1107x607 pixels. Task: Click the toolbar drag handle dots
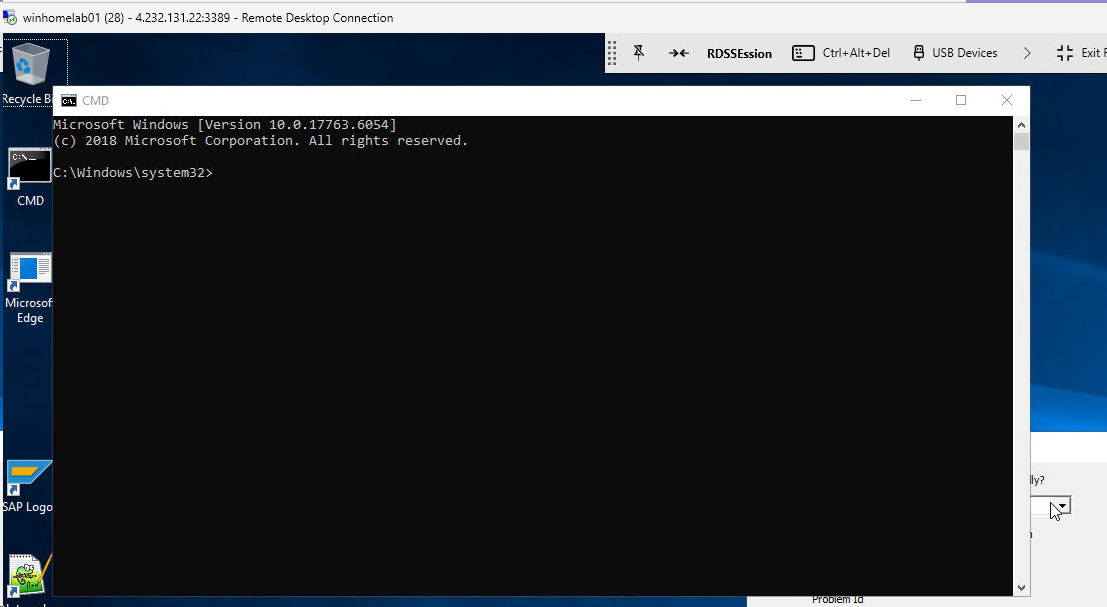tap(612, 53)
